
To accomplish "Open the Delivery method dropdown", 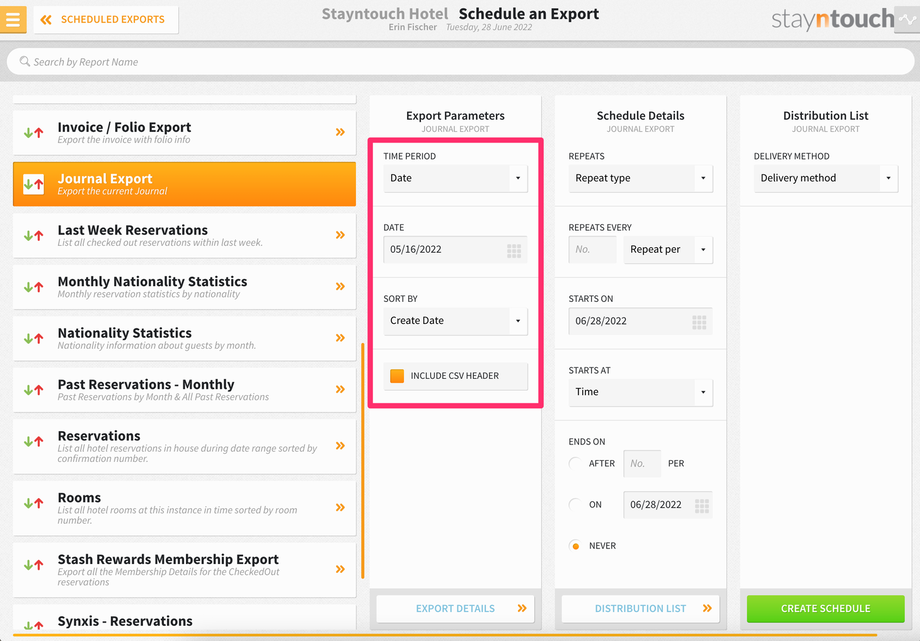I will (826, 178).
